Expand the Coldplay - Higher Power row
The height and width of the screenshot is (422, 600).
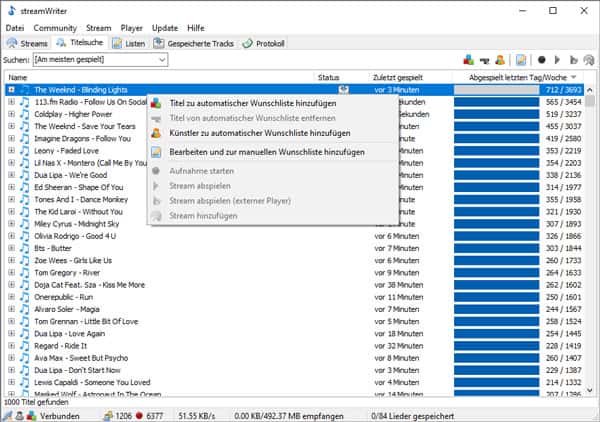pos(11,114)
